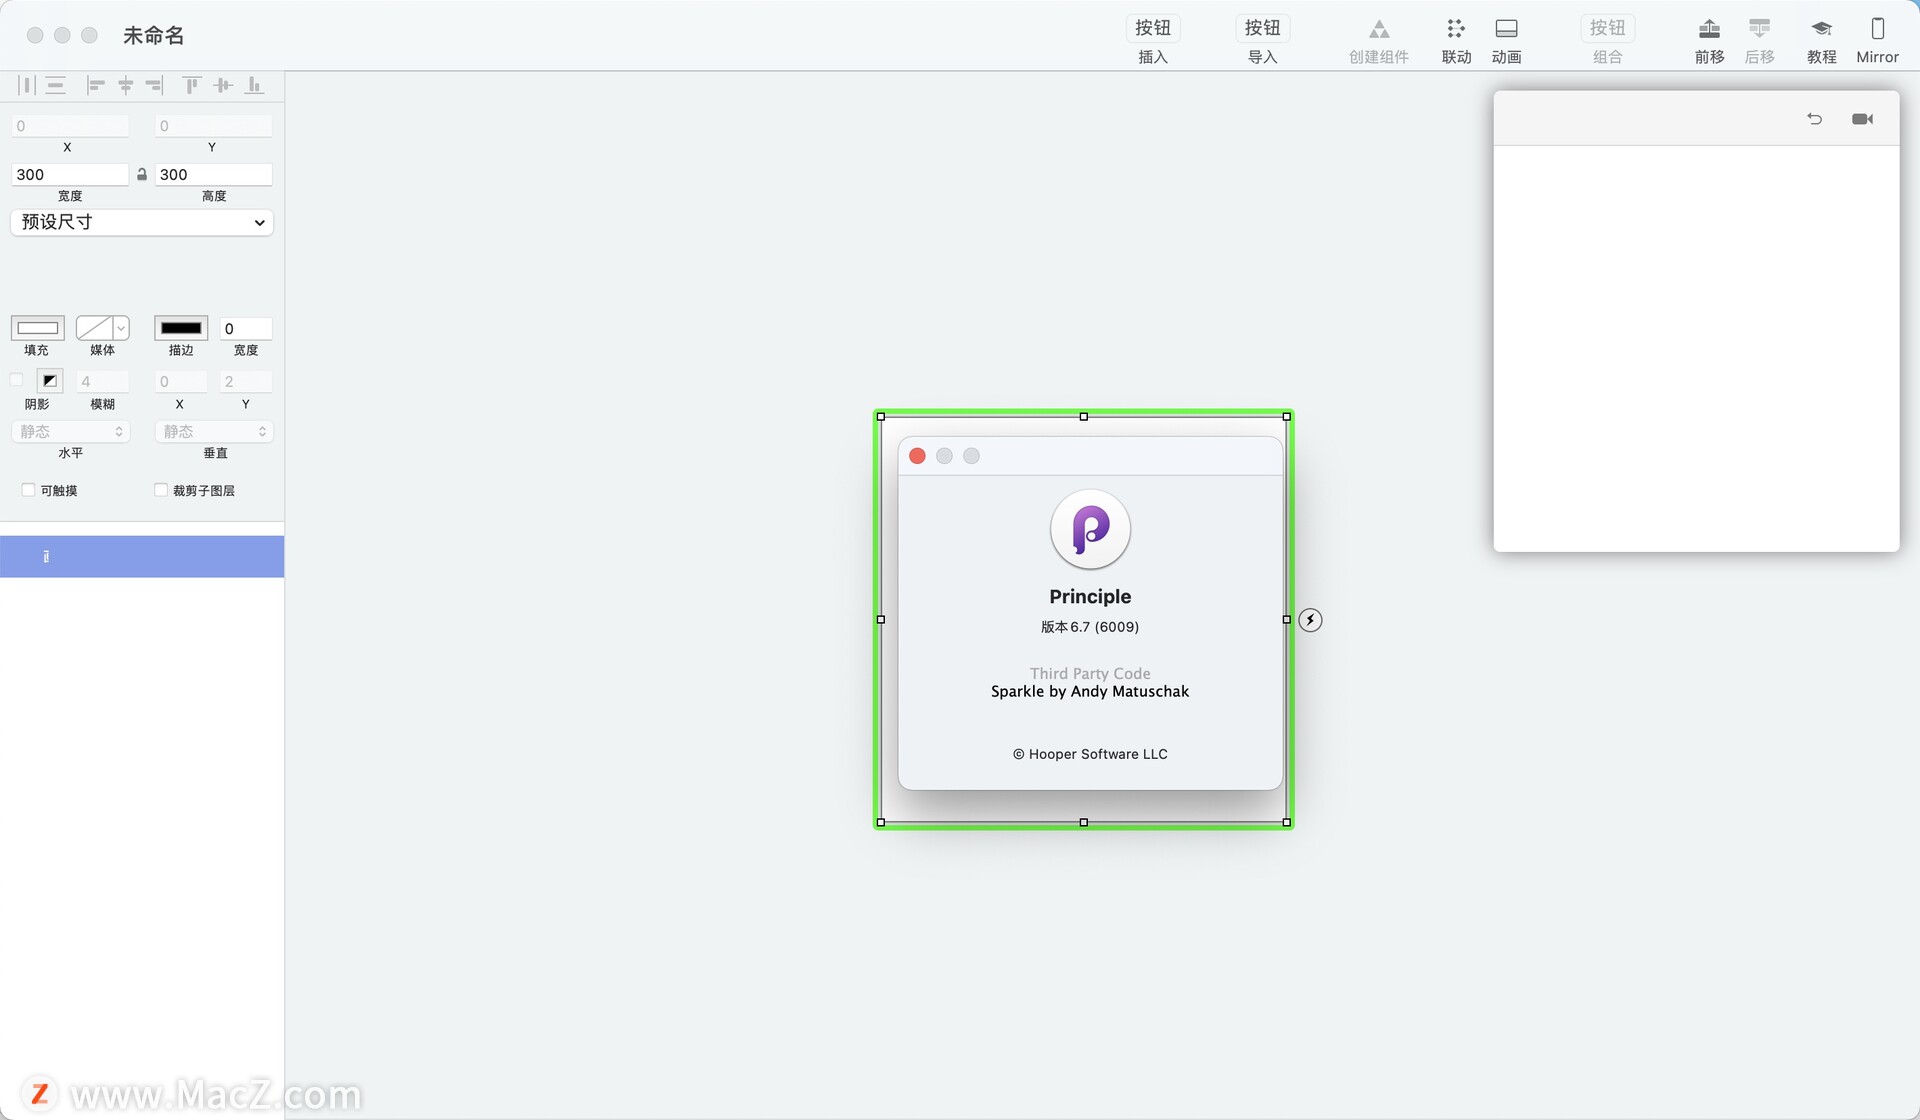Screen dimensions: 1920x1120
Task: Align layers to top edge
Action: point(191,86)
